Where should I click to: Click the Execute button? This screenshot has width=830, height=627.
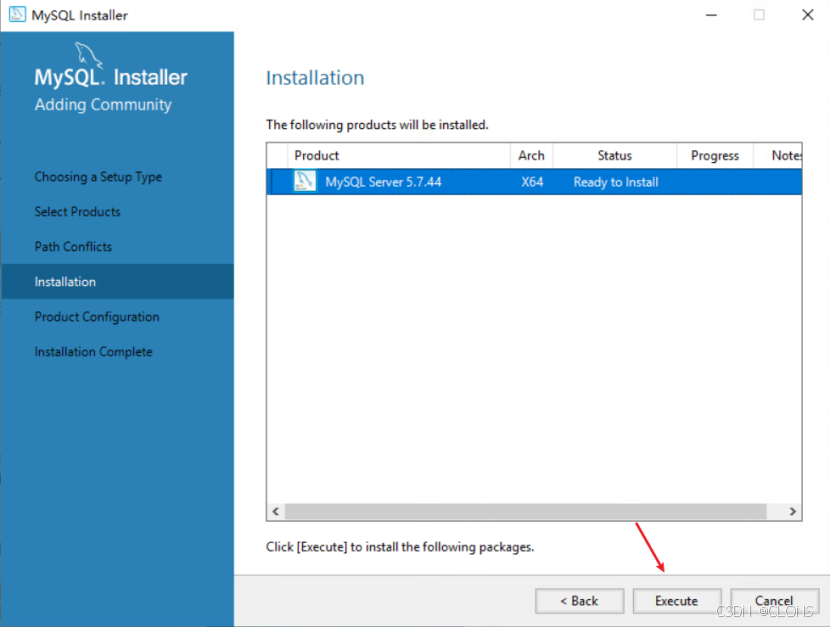tap(677, 601)
